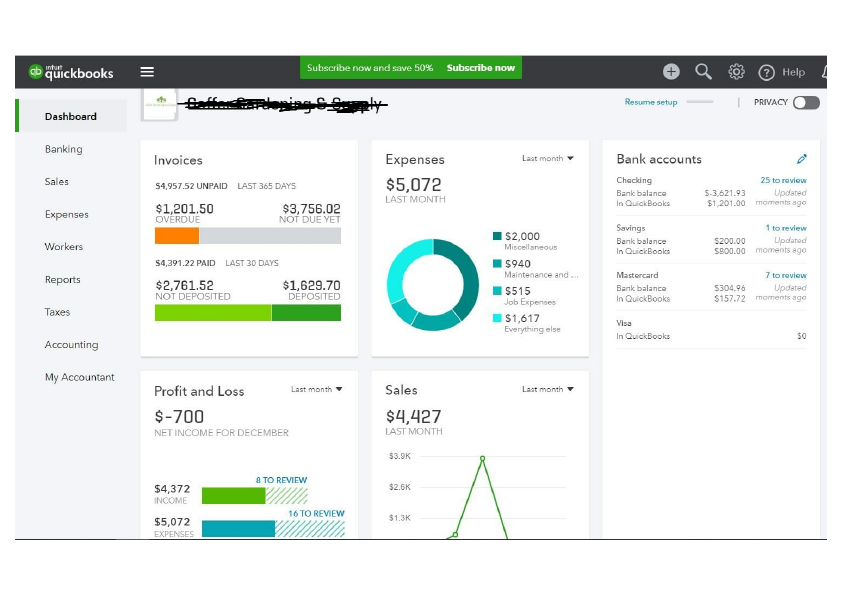Image resolution: width=842 pixels, height=595 pixels.
Task: Click the $1,629.70 deposited amount
Action: (311, 286)
